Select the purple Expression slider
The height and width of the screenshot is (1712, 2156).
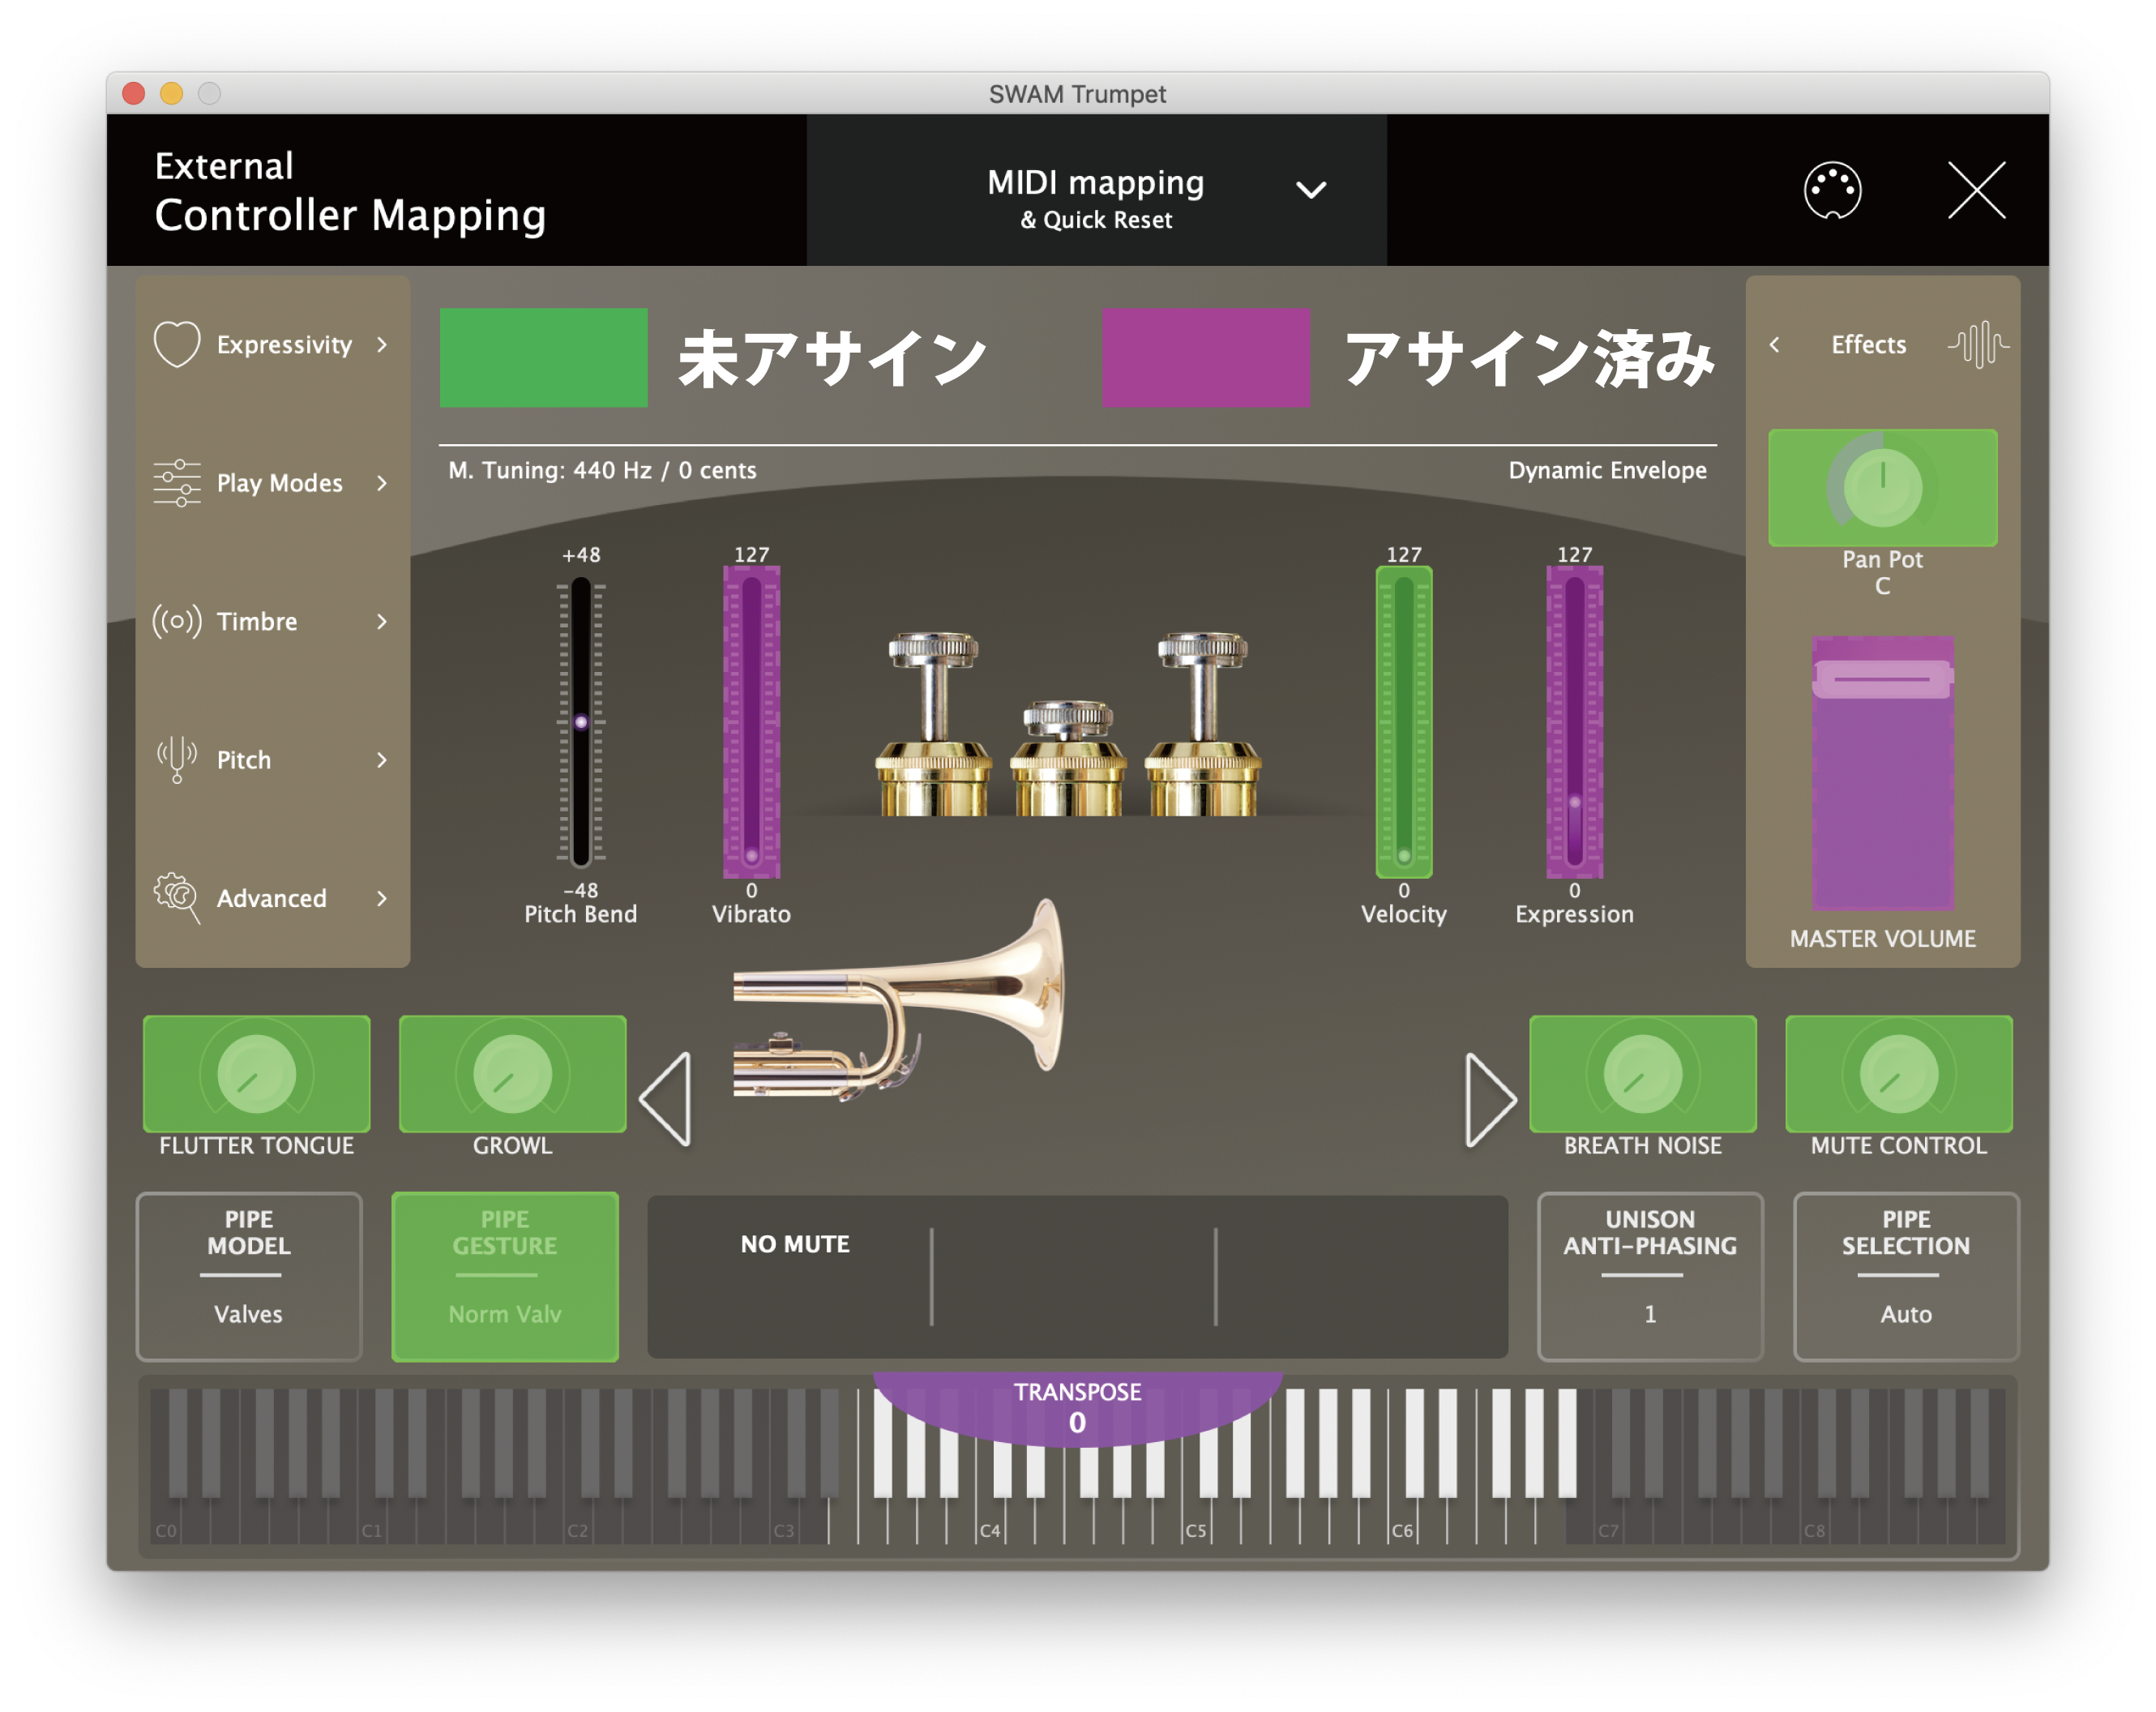[1574, 722]
